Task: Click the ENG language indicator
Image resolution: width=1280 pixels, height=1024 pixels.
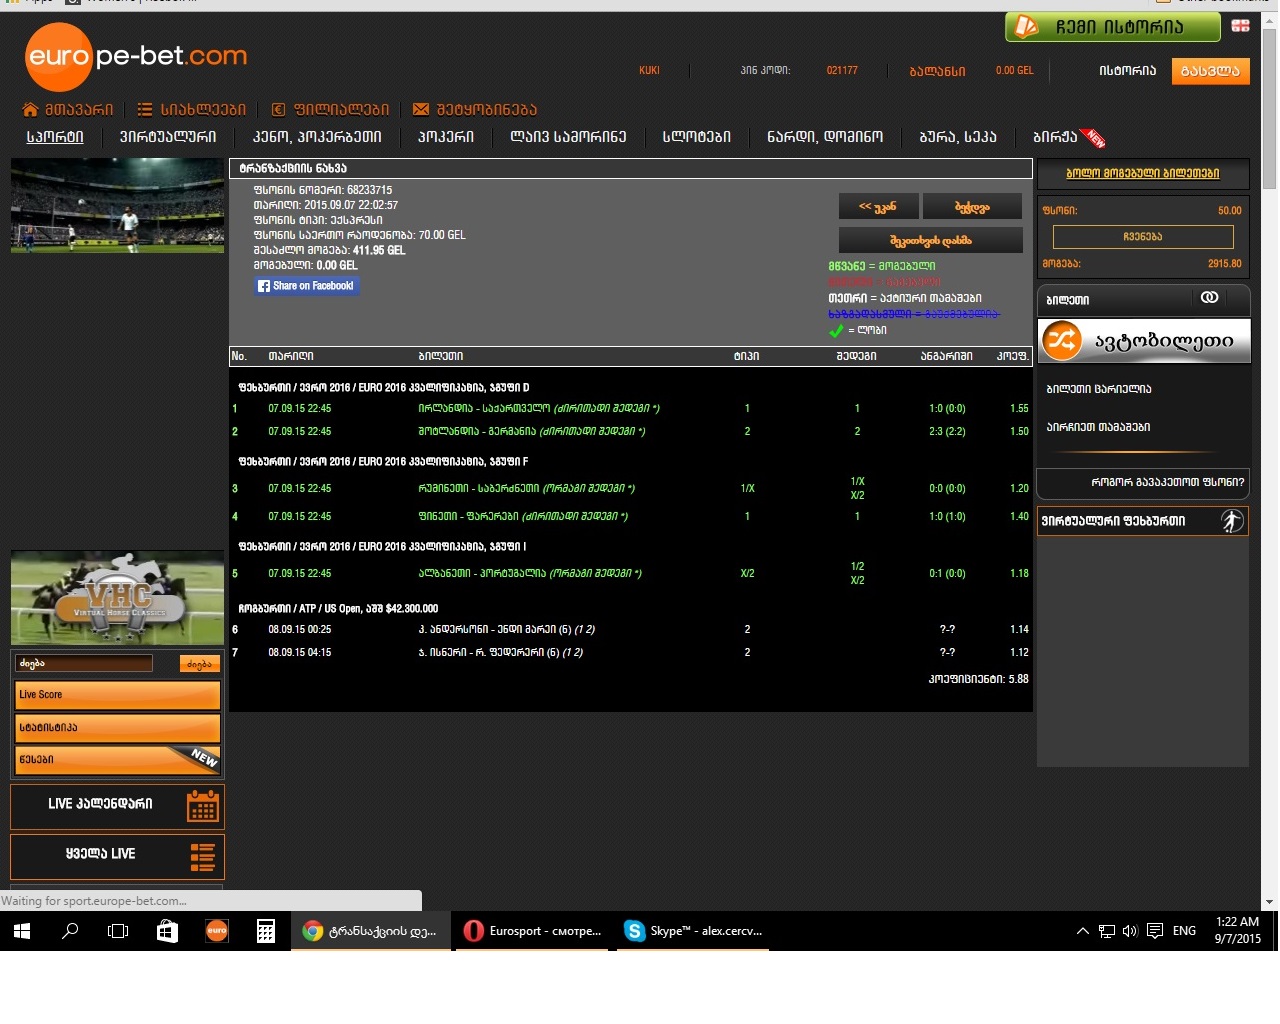Action: point(1184,931)
